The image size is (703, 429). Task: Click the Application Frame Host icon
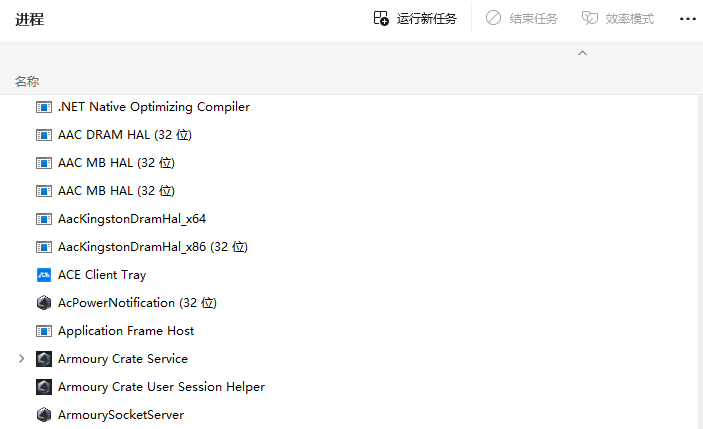click(44, 331)
